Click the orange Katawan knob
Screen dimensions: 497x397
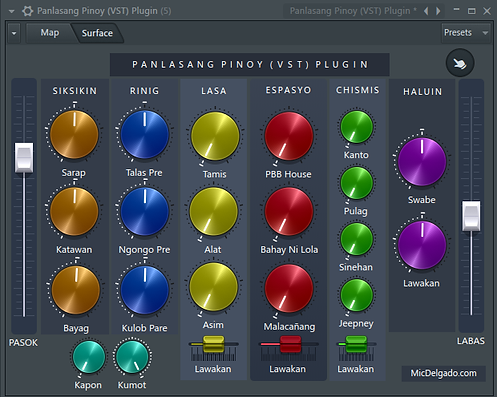[x=74, y=211]
